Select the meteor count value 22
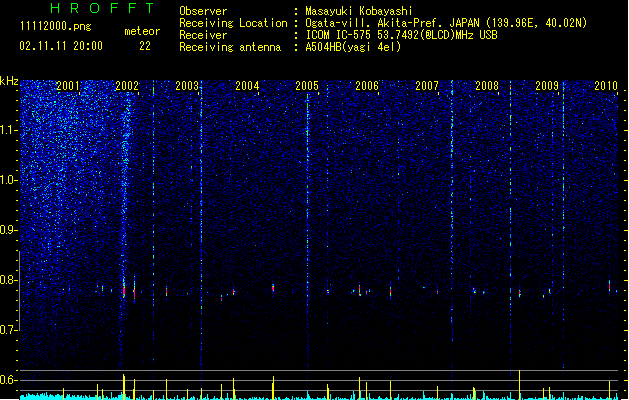 [x=145, y=46]
